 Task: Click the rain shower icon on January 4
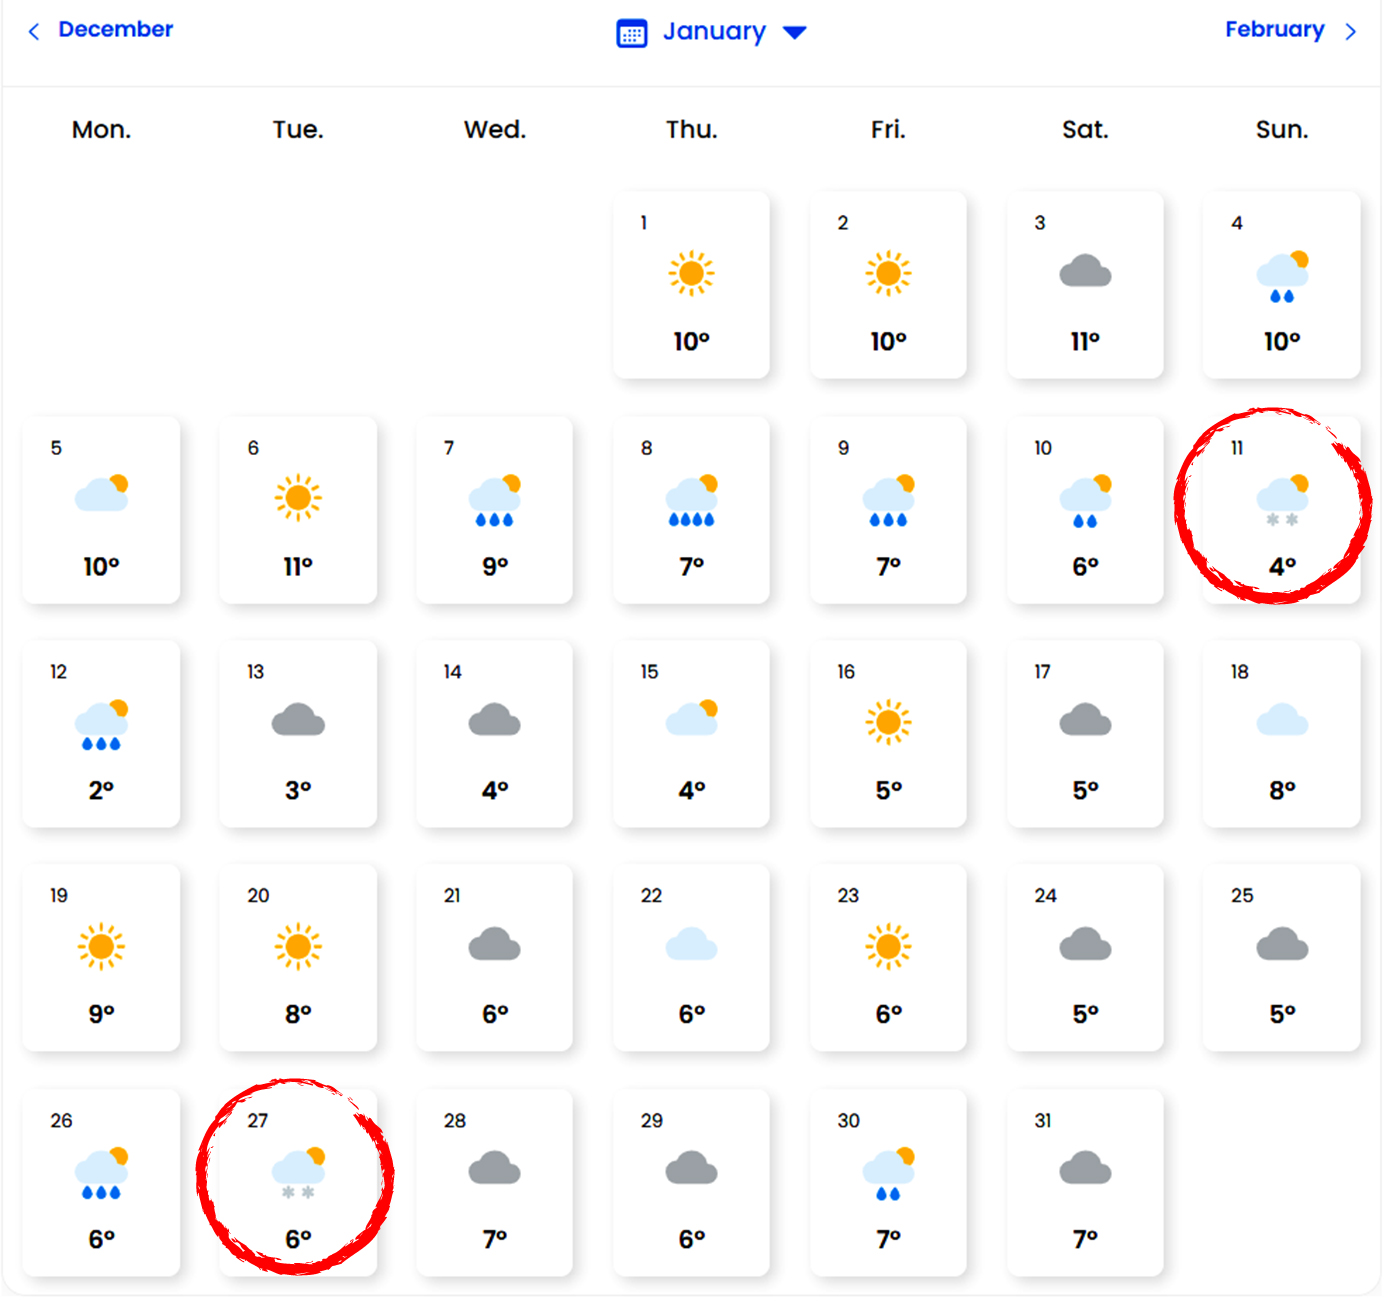coord(1282,277)
